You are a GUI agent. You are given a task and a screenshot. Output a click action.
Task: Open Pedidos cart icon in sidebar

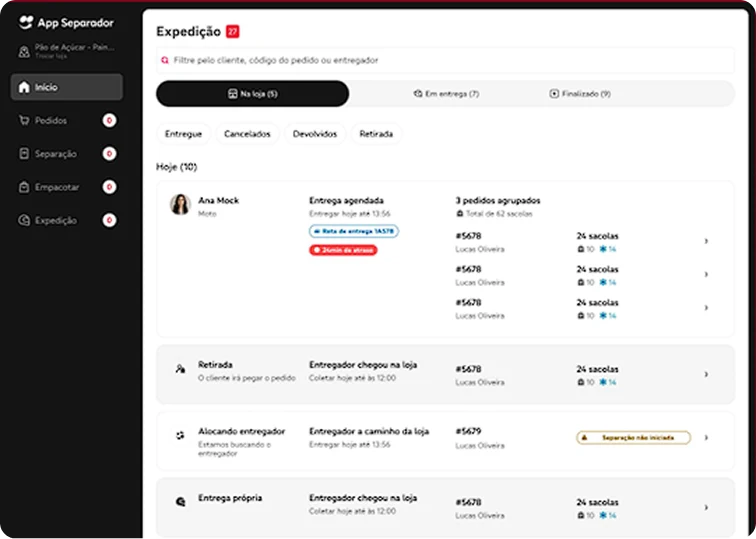point(25,121)
